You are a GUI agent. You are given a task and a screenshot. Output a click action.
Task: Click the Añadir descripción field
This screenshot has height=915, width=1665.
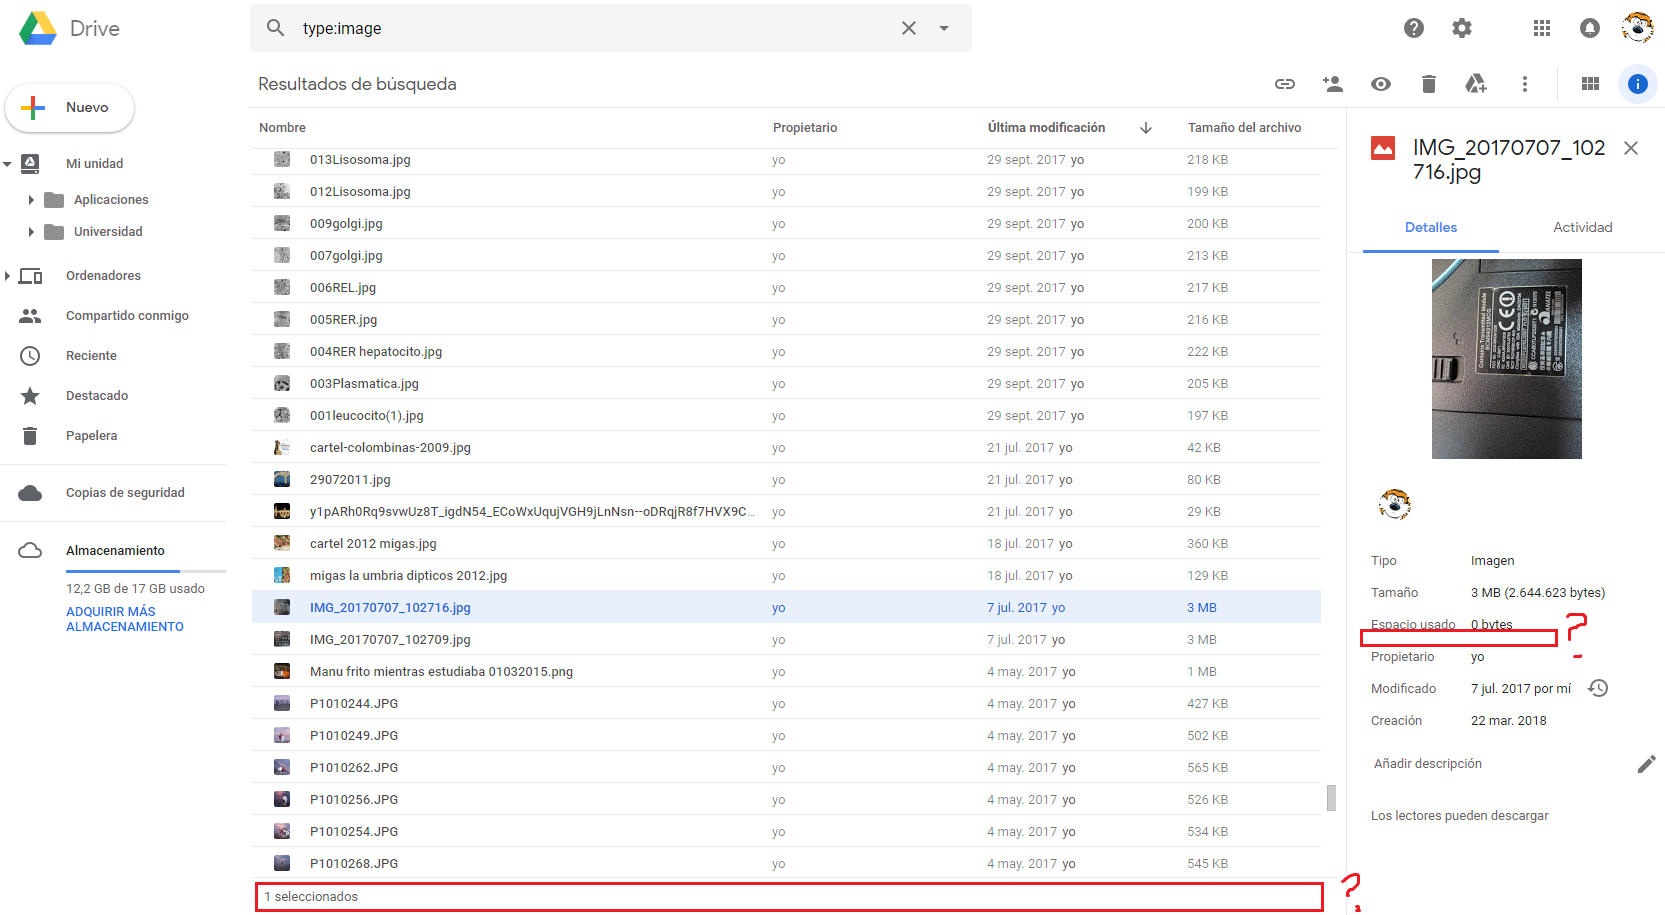(1428, 764)
